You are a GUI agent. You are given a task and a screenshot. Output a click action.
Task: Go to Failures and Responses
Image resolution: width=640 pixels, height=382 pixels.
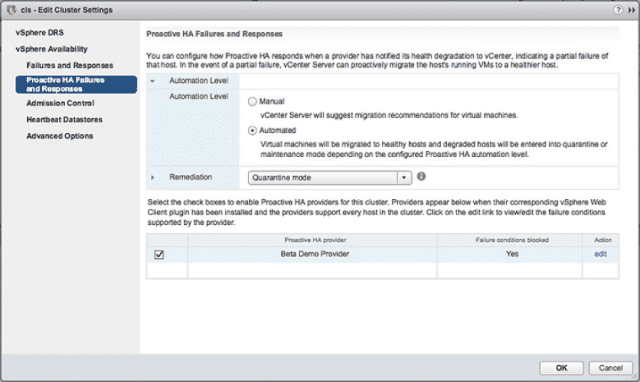[70, 65]
